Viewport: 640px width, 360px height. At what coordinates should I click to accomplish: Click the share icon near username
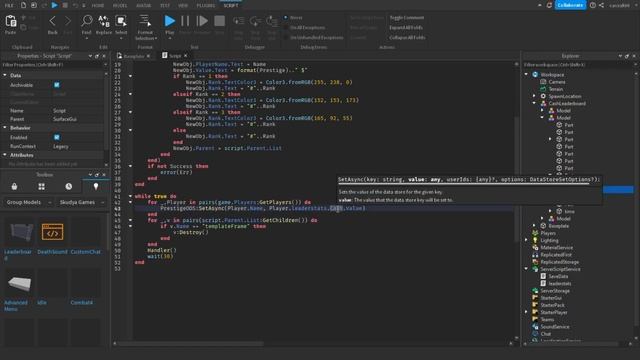click(602, 5)
